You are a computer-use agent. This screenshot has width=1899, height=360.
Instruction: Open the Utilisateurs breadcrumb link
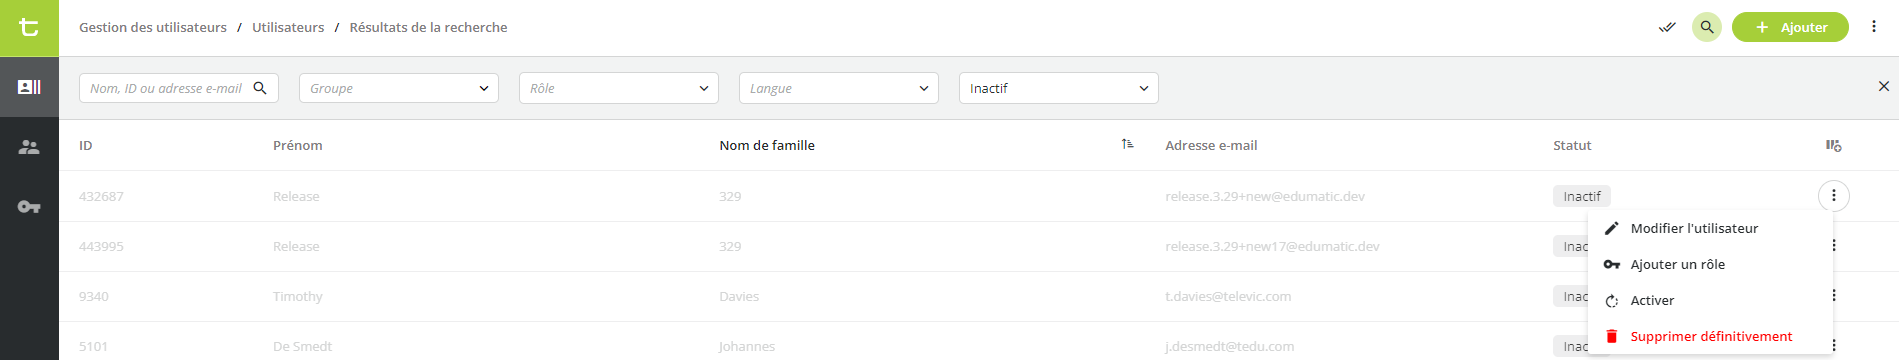[x=288, y=27]
